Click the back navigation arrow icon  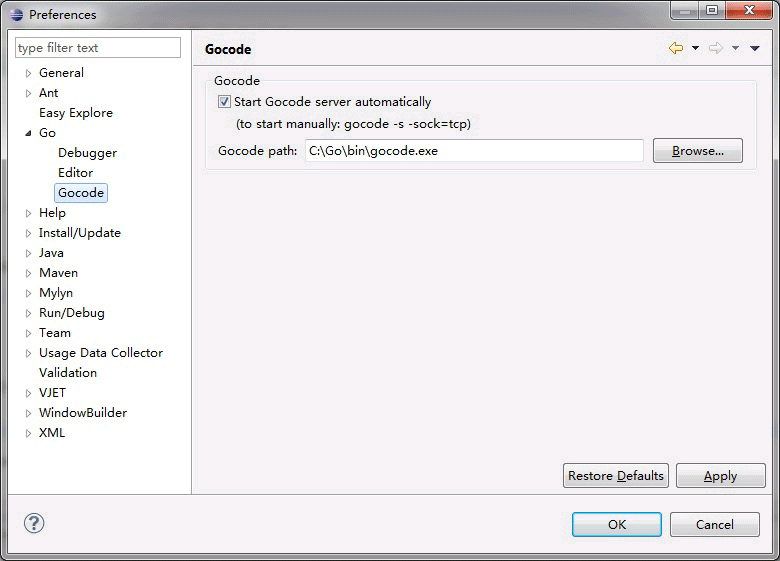[x=676, y=48]
